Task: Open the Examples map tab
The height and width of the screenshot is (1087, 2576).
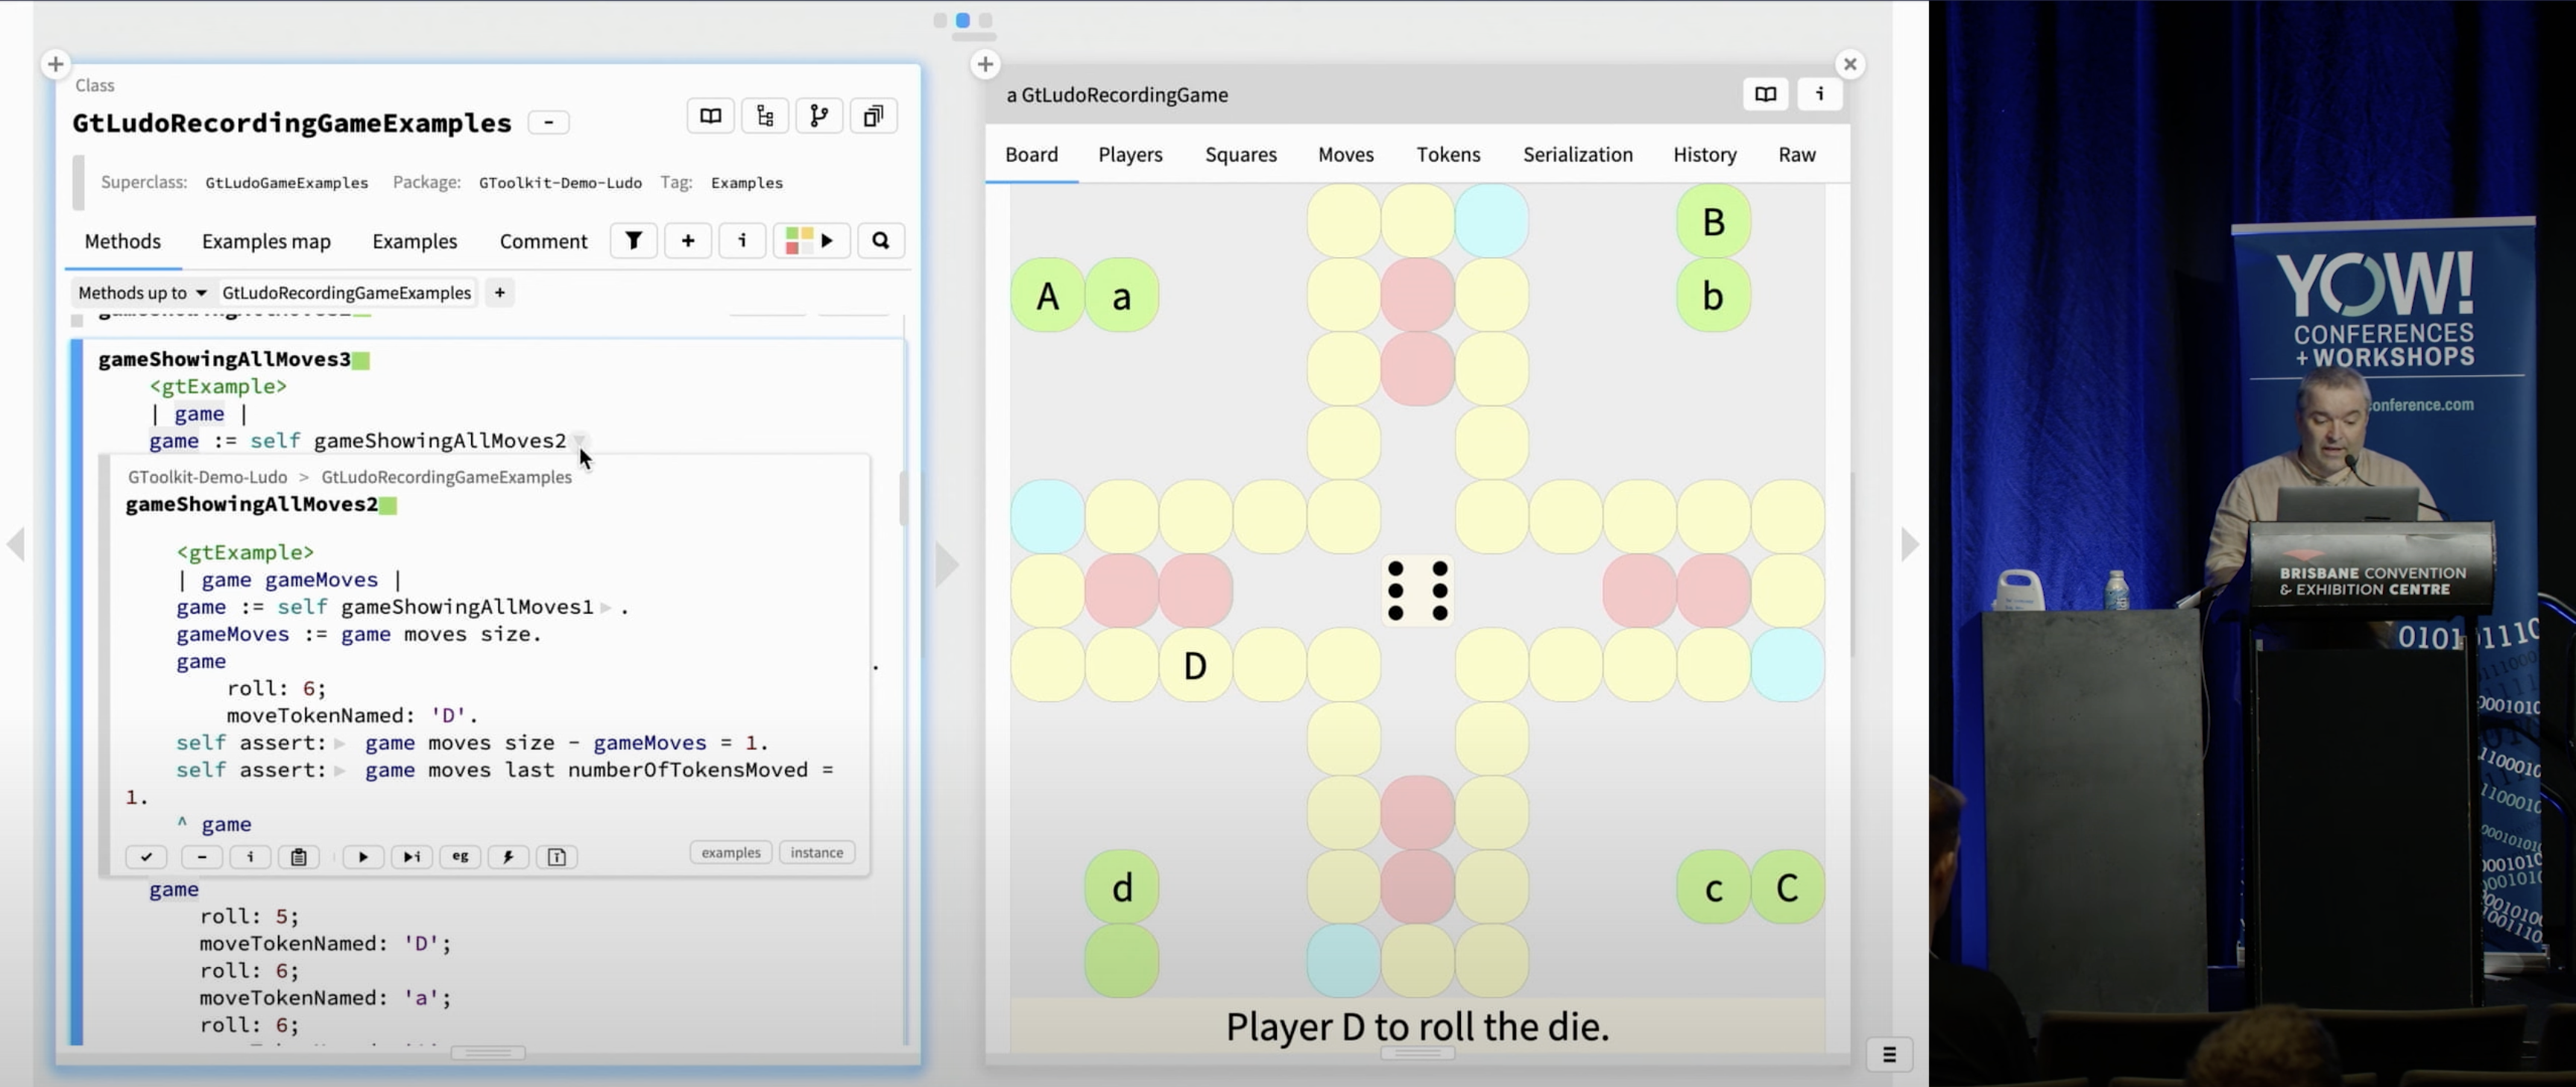Action: tap(266, 241)
